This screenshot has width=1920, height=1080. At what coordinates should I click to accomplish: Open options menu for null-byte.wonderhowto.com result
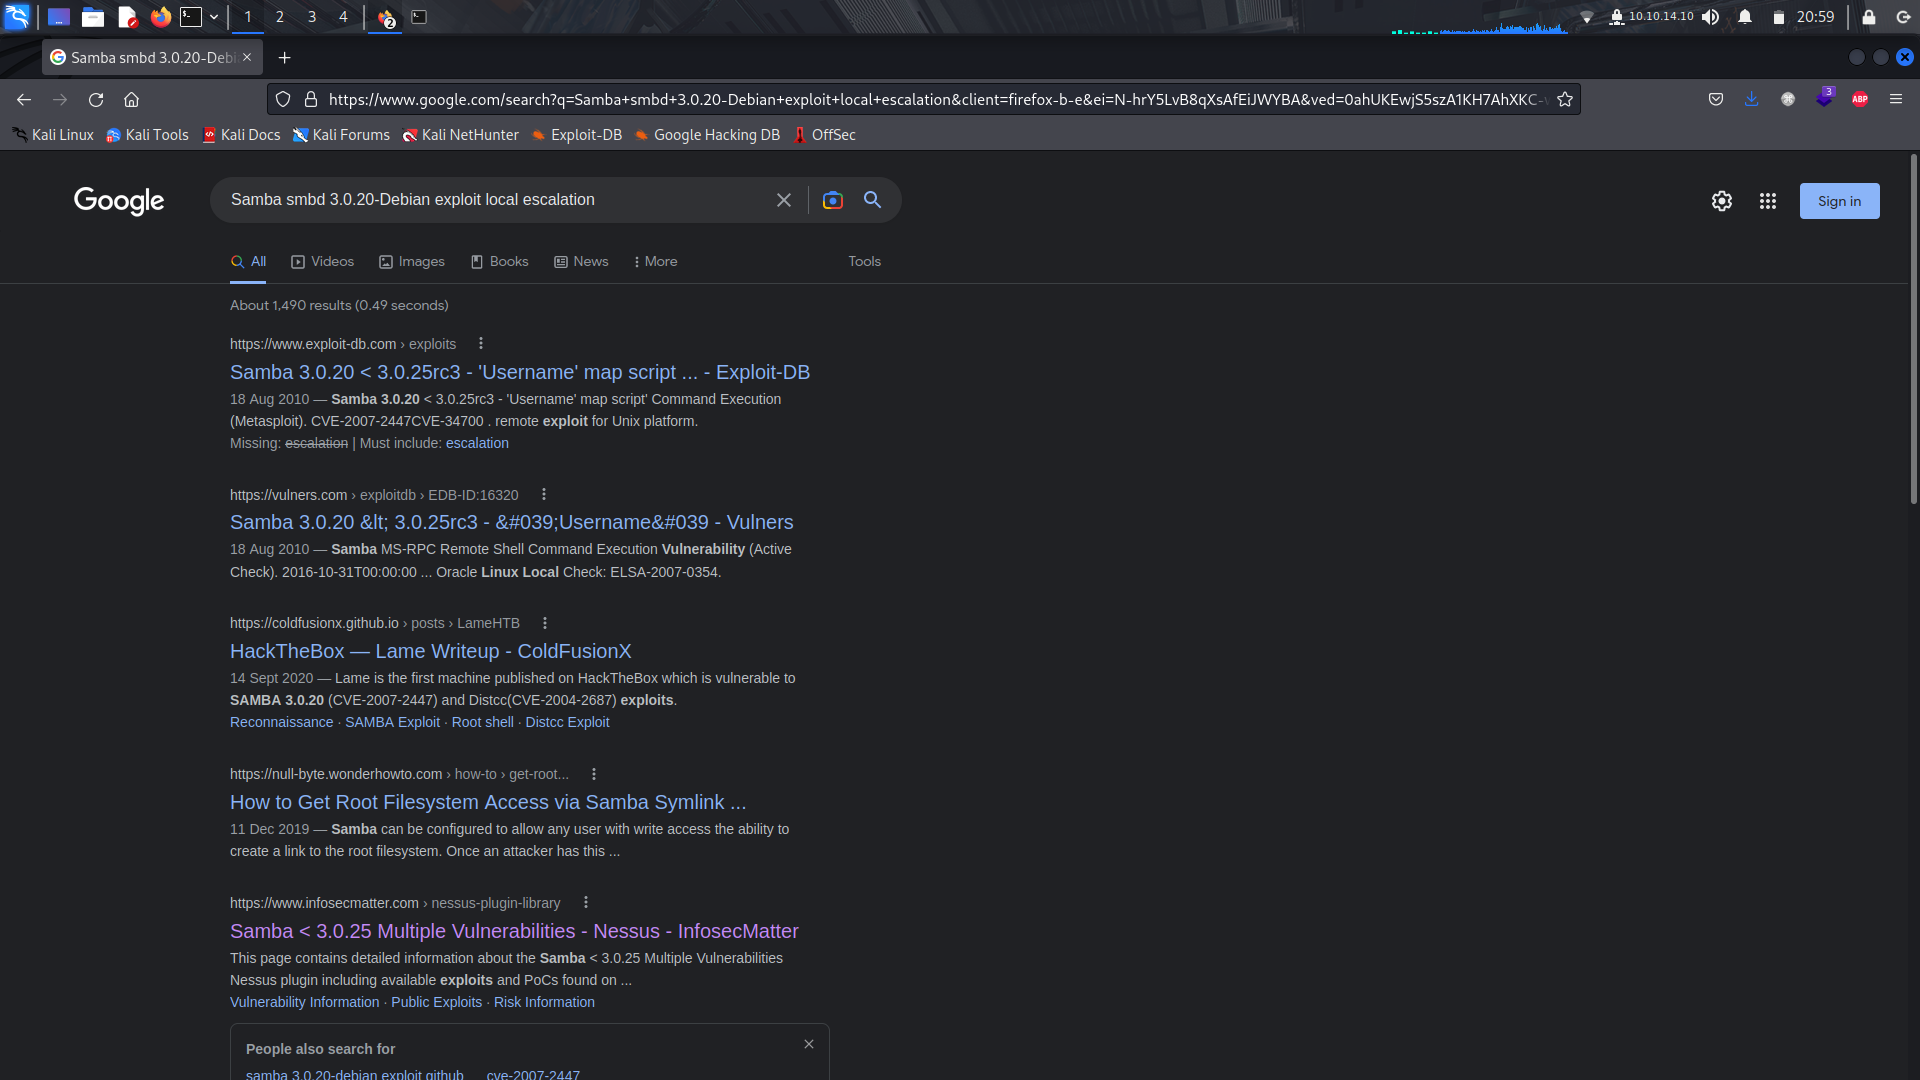pyautogui.click(x=594, y=774)
